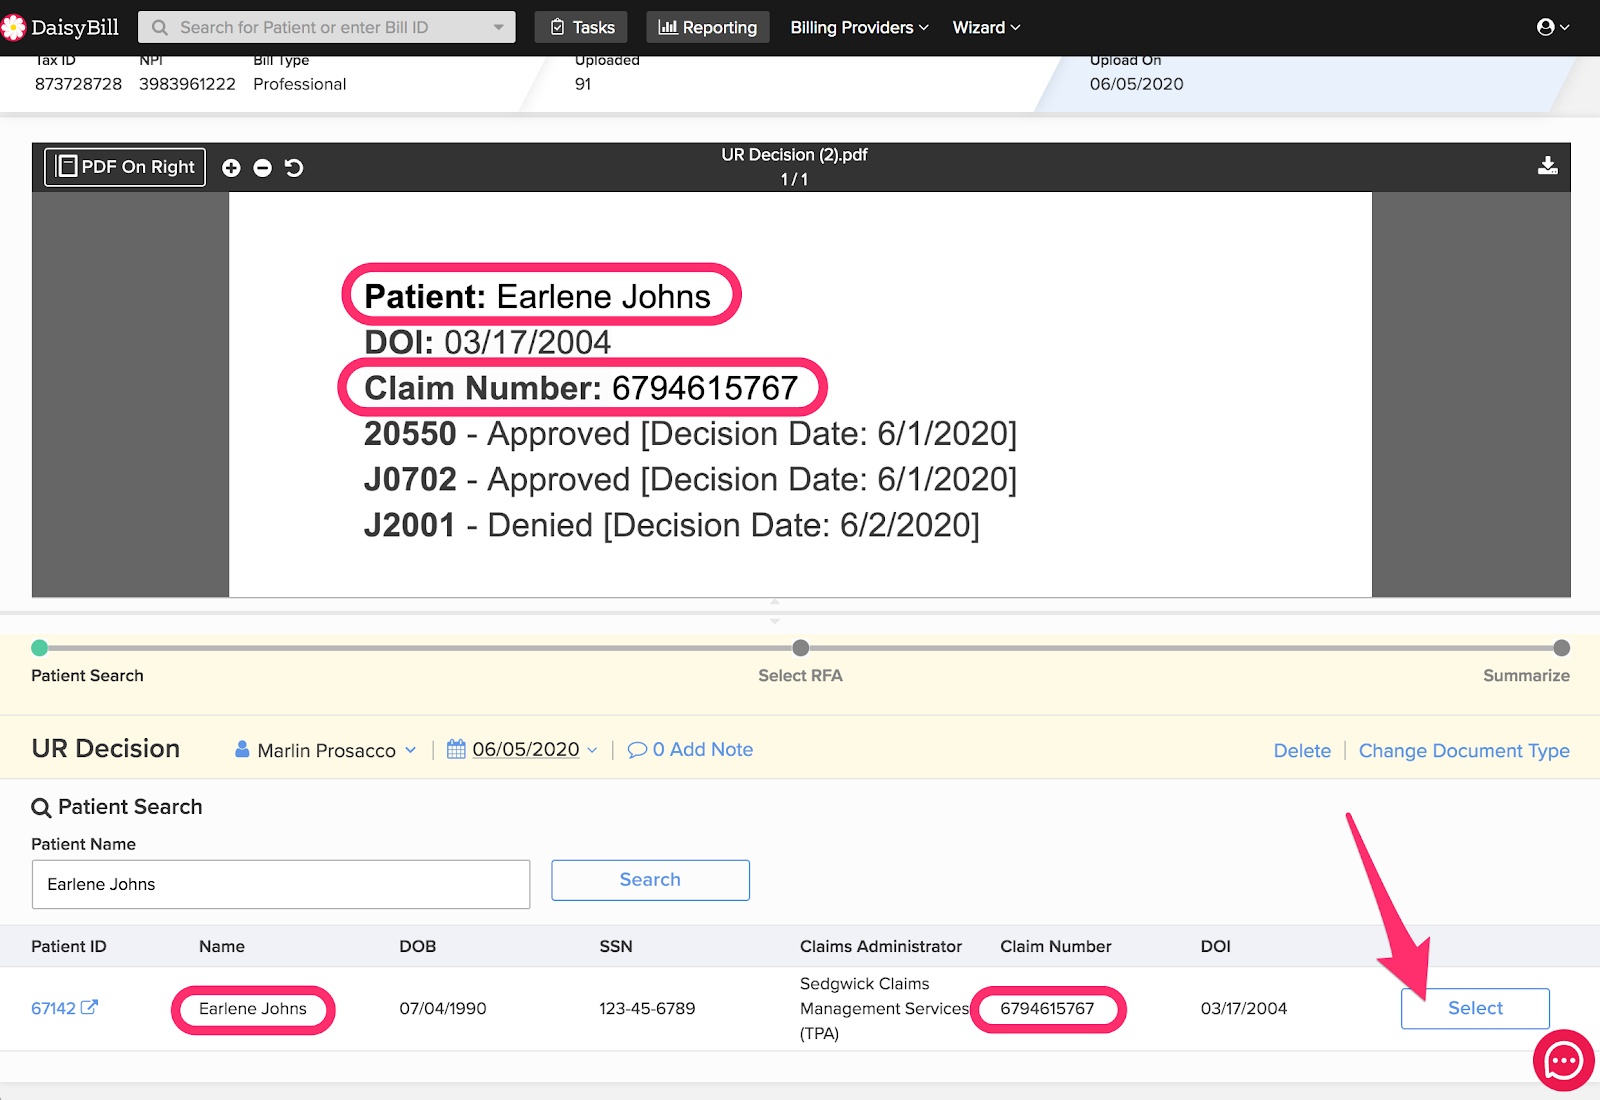Open the chat support bubble icon
The height and width of the screenshot is (1100, 1600).
[1564, 1060]
